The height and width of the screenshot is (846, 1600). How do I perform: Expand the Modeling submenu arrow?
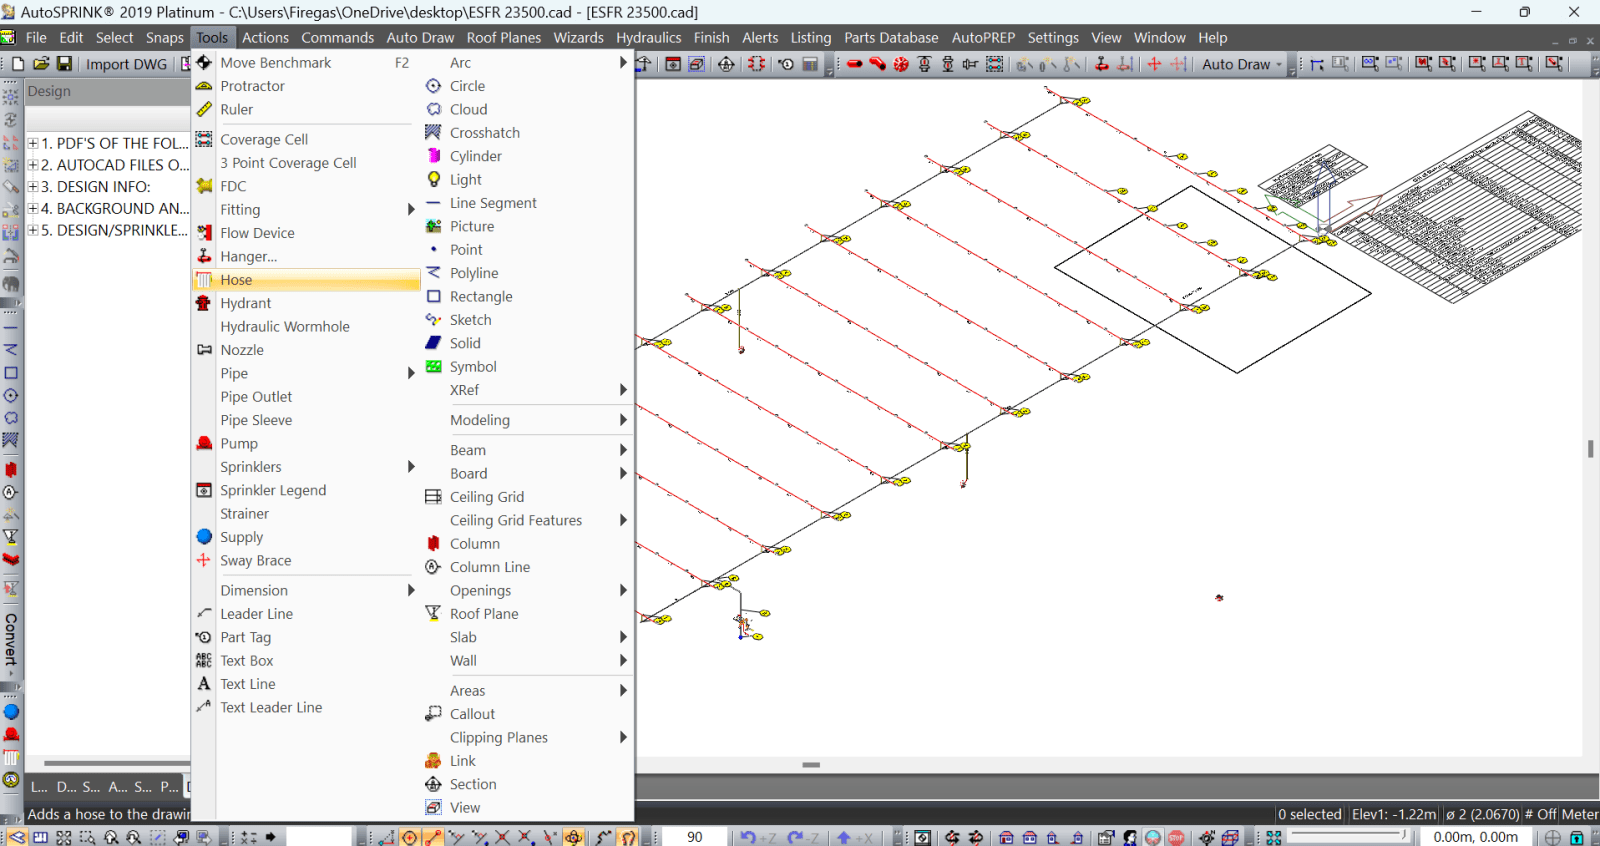(x=623, y=420)
